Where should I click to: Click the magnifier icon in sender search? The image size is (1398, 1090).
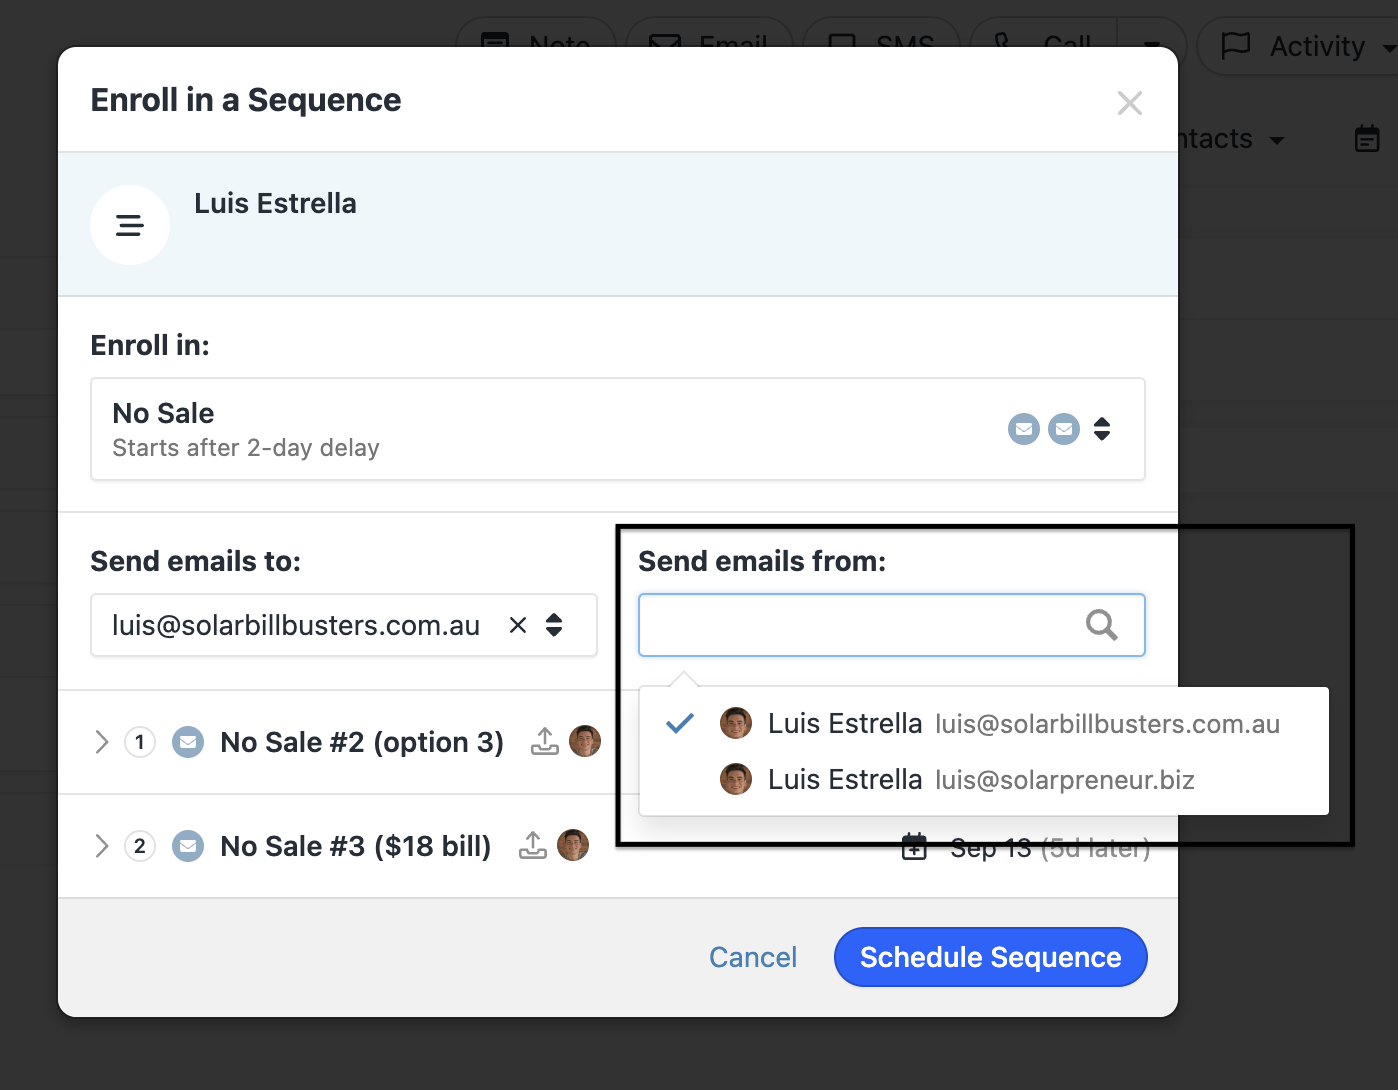pyautogui.click(x=1101, y=625)
